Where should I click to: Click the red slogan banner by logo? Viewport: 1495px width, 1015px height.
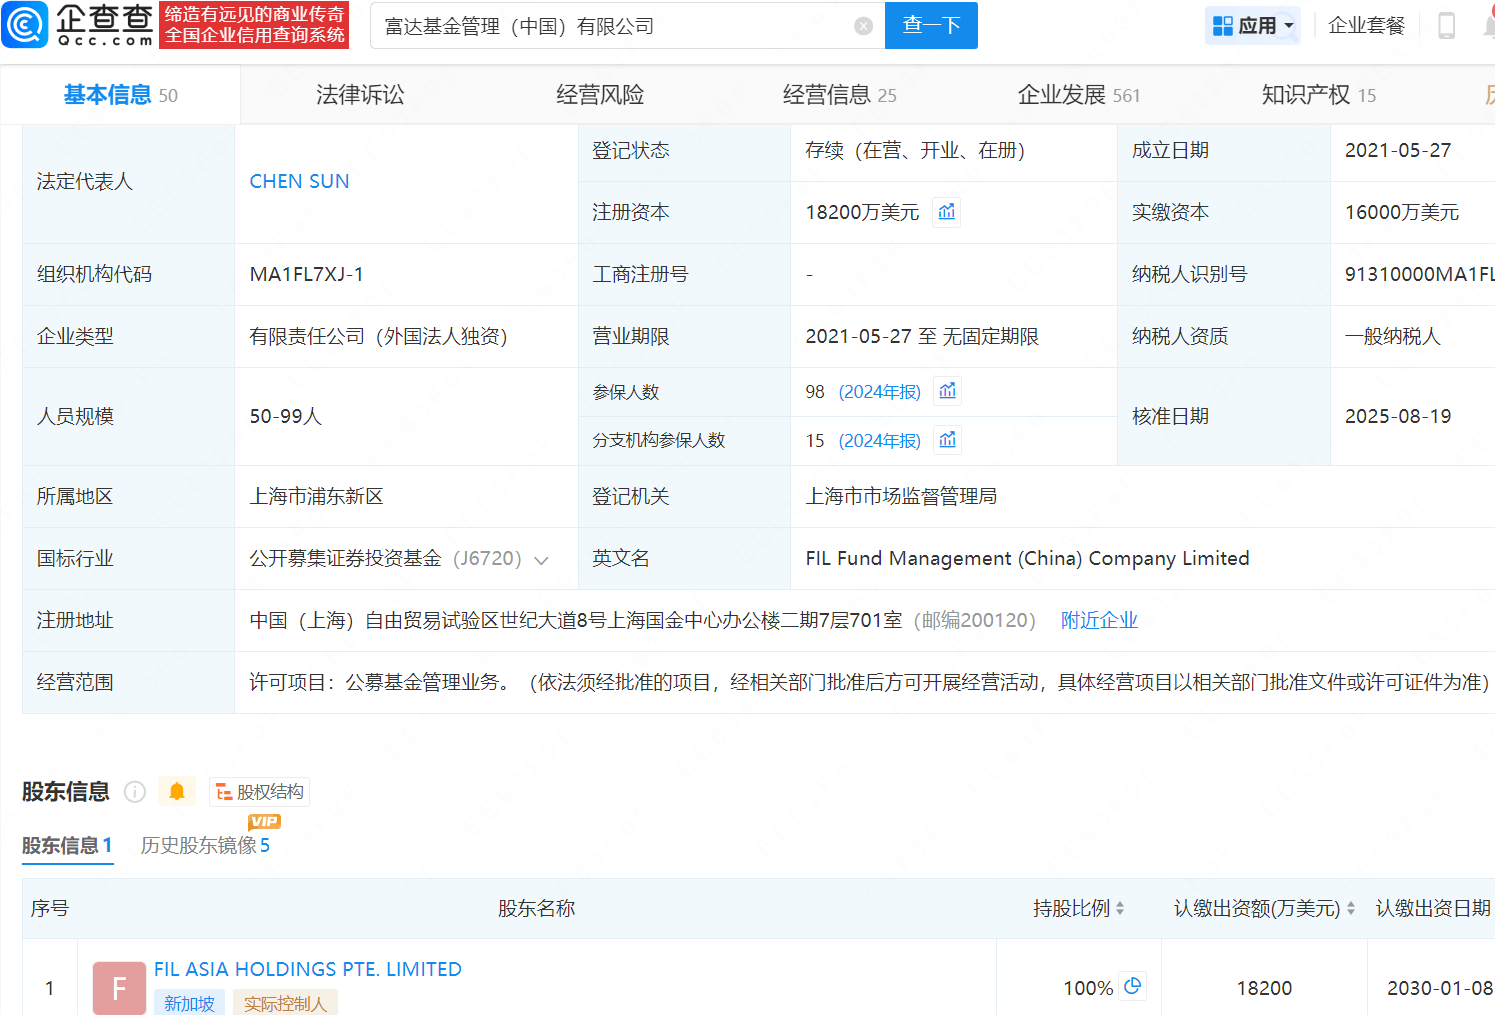click(254, 25)
